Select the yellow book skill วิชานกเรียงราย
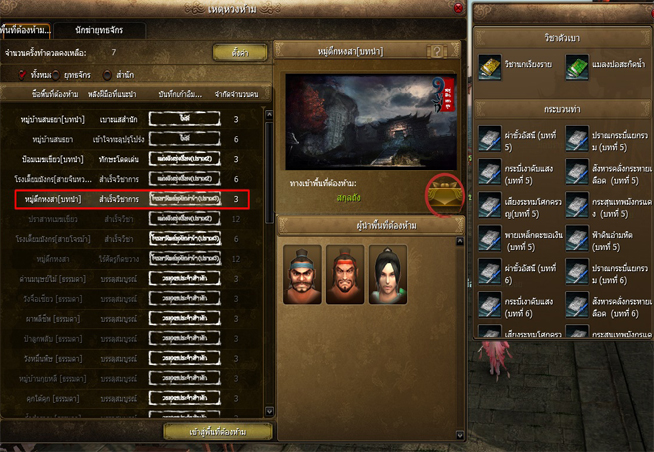The width and height of the screenshot is (654, 452). coord(490,67)
